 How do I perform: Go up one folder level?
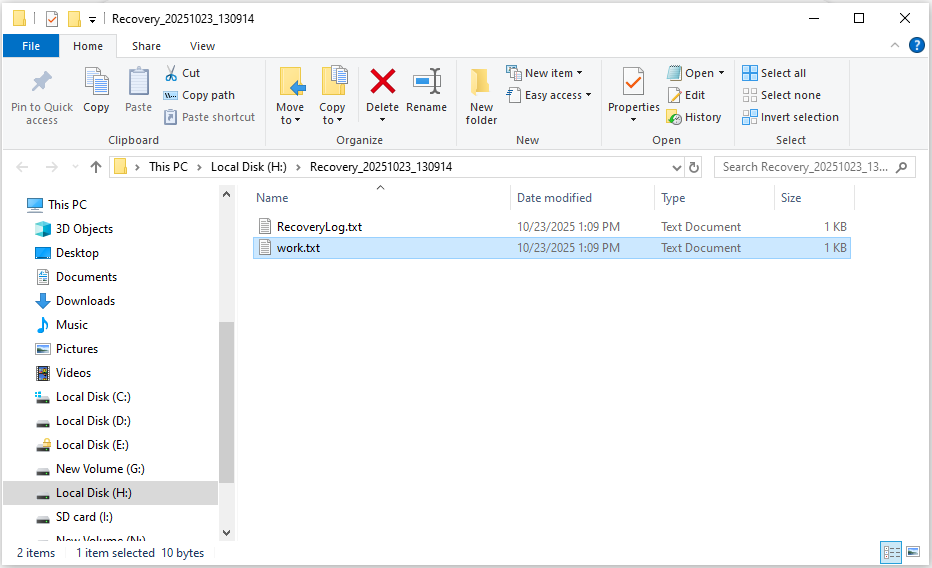click(96, 167)
